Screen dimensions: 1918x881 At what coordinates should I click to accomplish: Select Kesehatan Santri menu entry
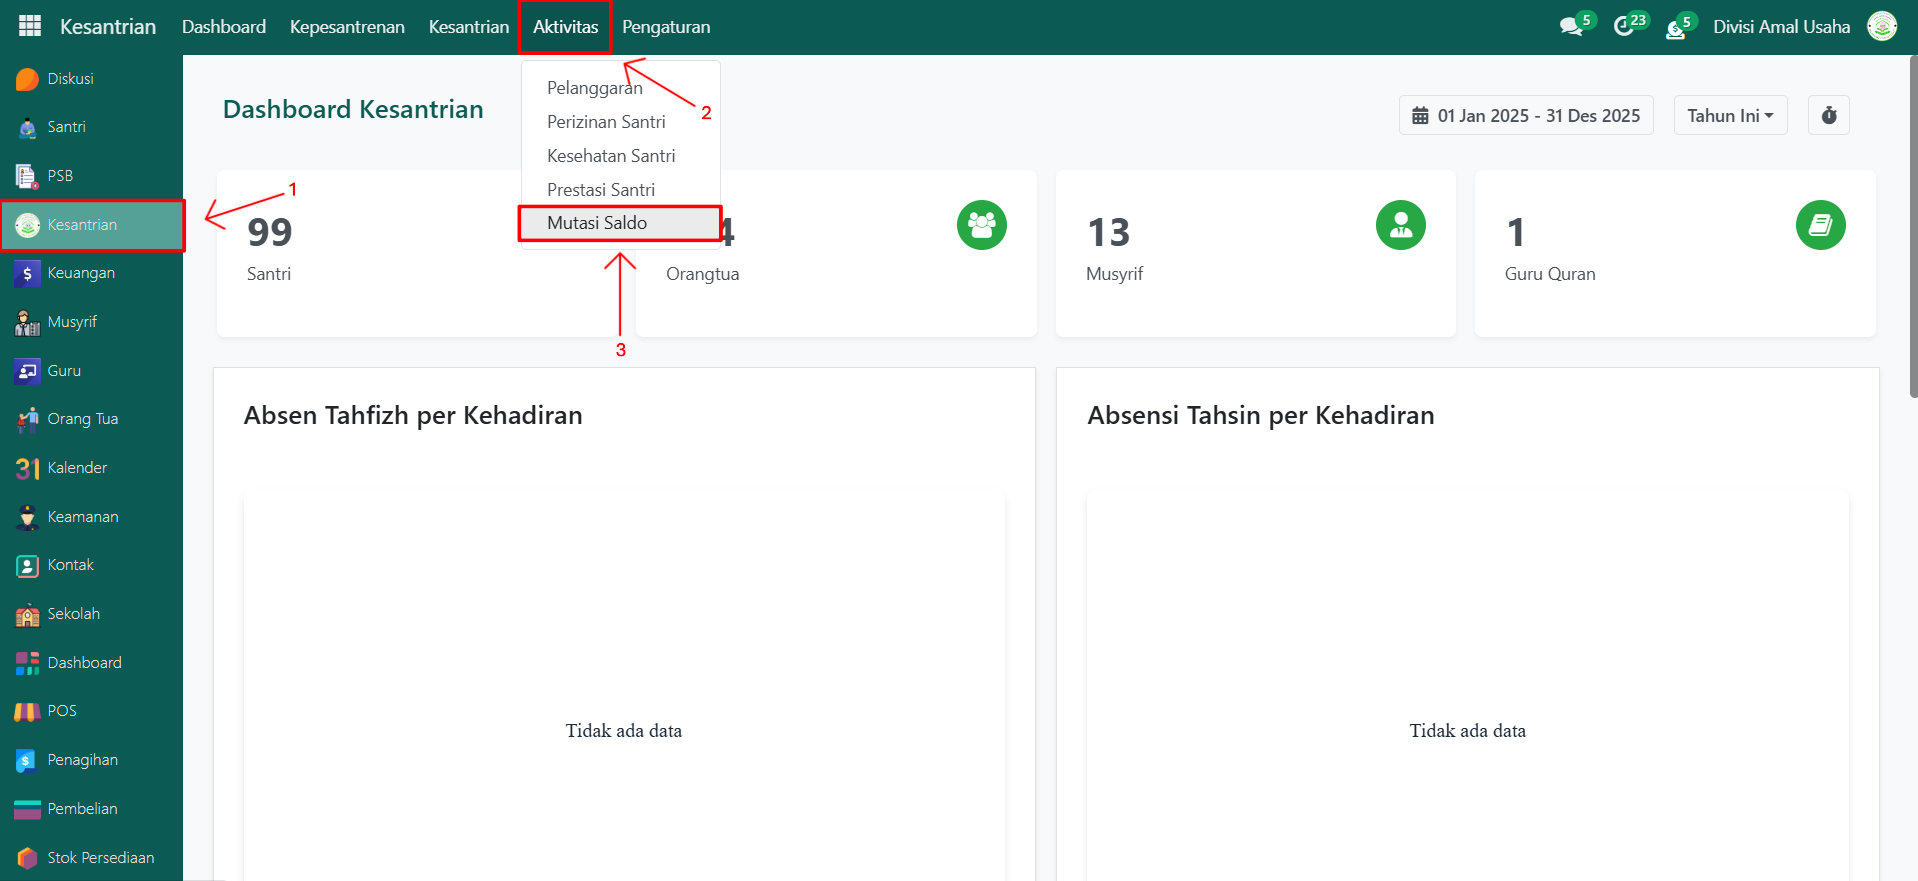point(611,156)
